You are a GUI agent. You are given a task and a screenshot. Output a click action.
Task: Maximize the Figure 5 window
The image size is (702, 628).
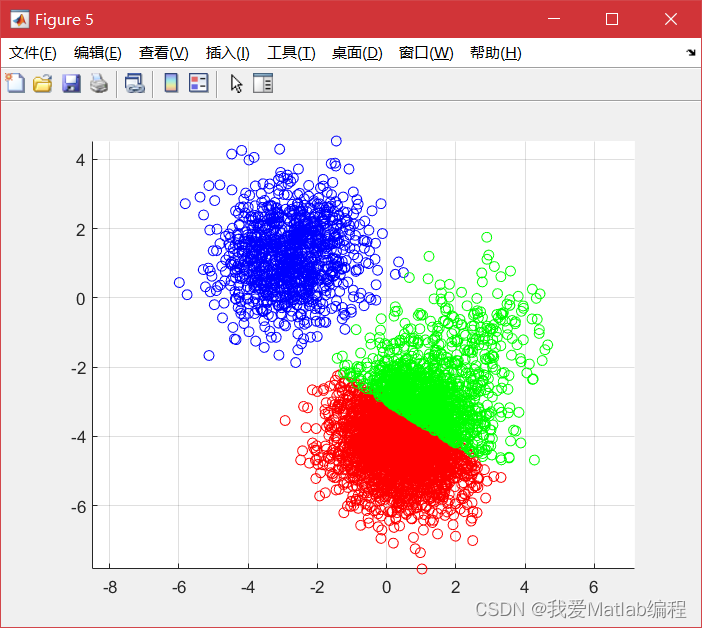pos(612,19)
